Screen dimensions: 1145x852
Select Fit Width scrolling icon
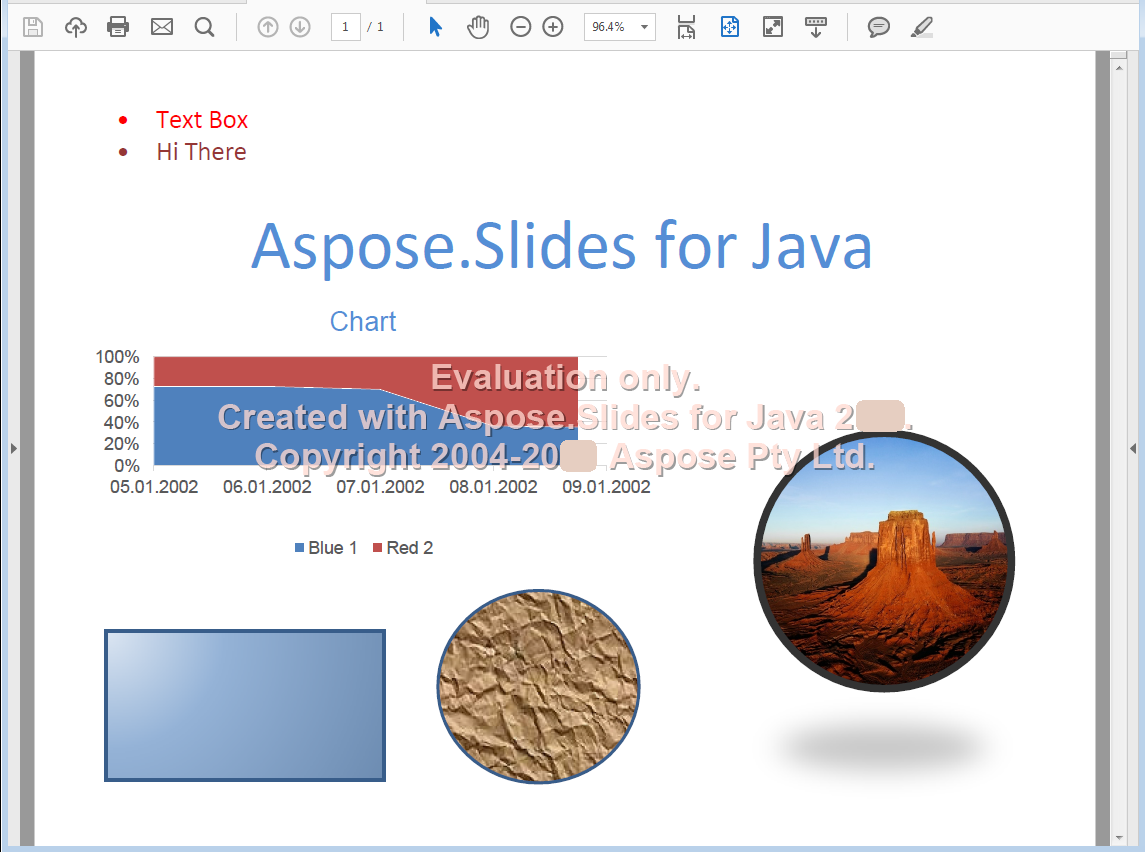[x=686, y=27]
